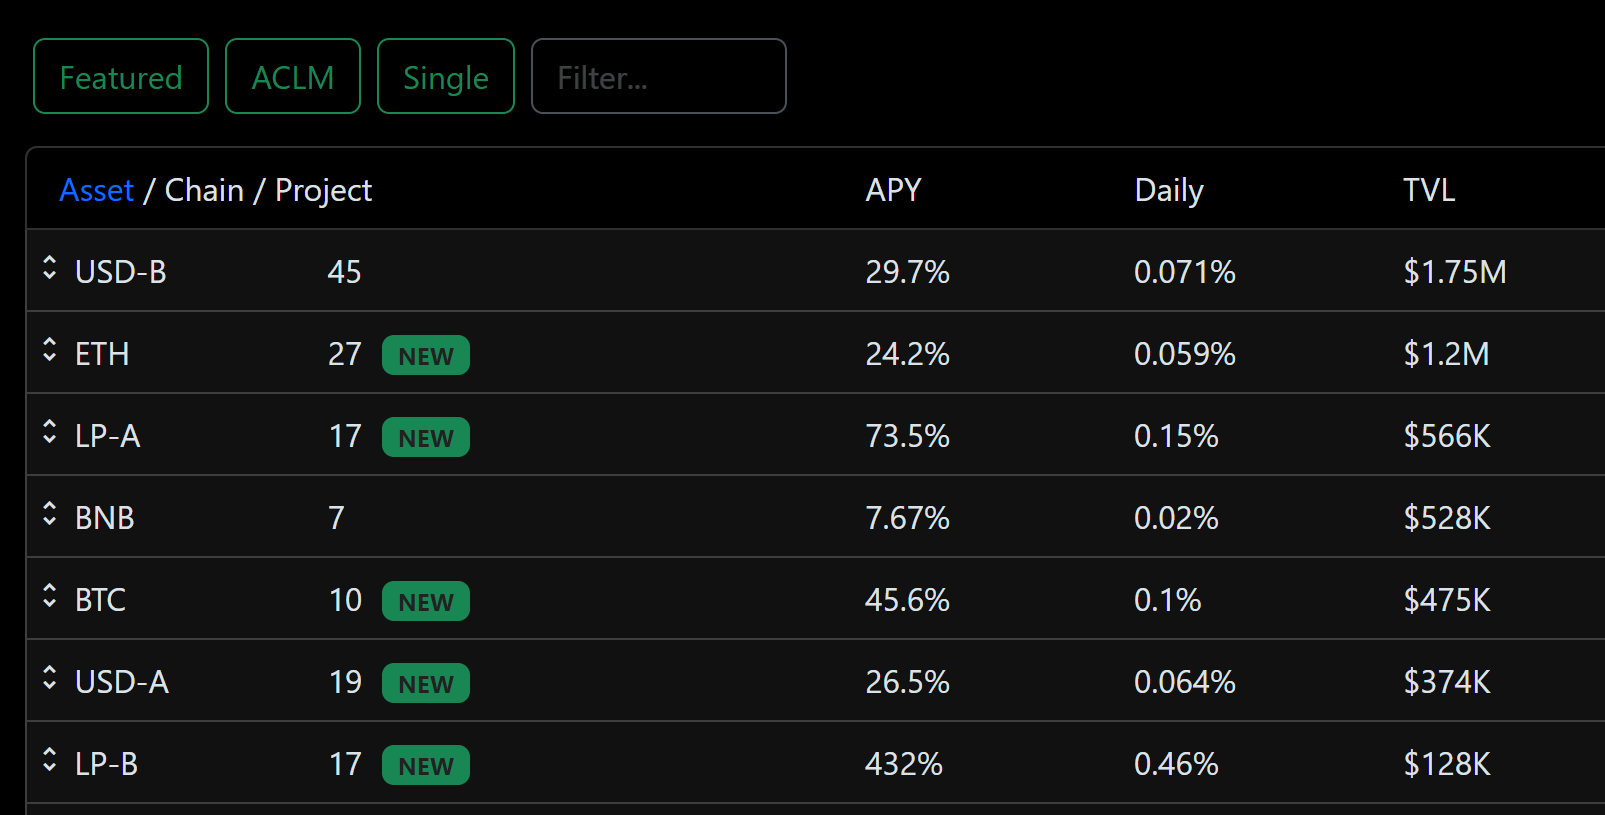Sort table by APY column
The image size is (1605, 815).
tap(893, 190)
